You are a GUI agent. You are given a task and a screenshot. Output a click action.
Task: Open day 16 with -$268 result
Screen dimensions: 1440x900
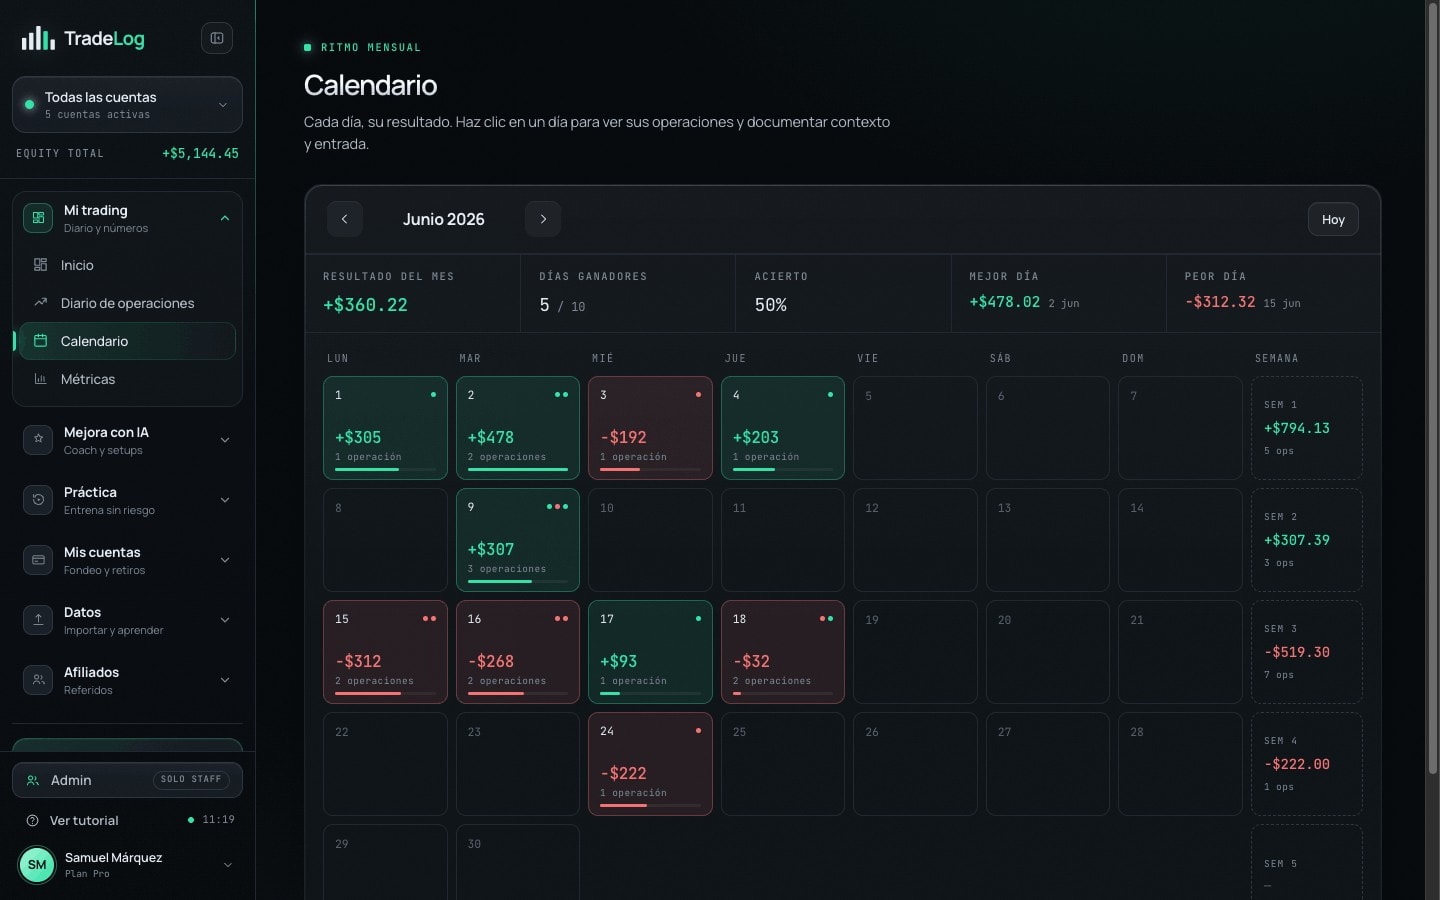pyautogui.click(x=518, y=652)
